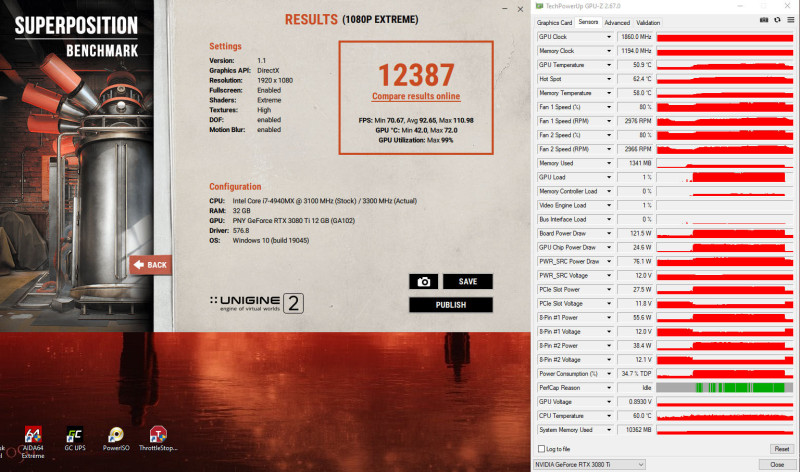
Task: Click the GPU Load history graph
Action: coord(724,177)
